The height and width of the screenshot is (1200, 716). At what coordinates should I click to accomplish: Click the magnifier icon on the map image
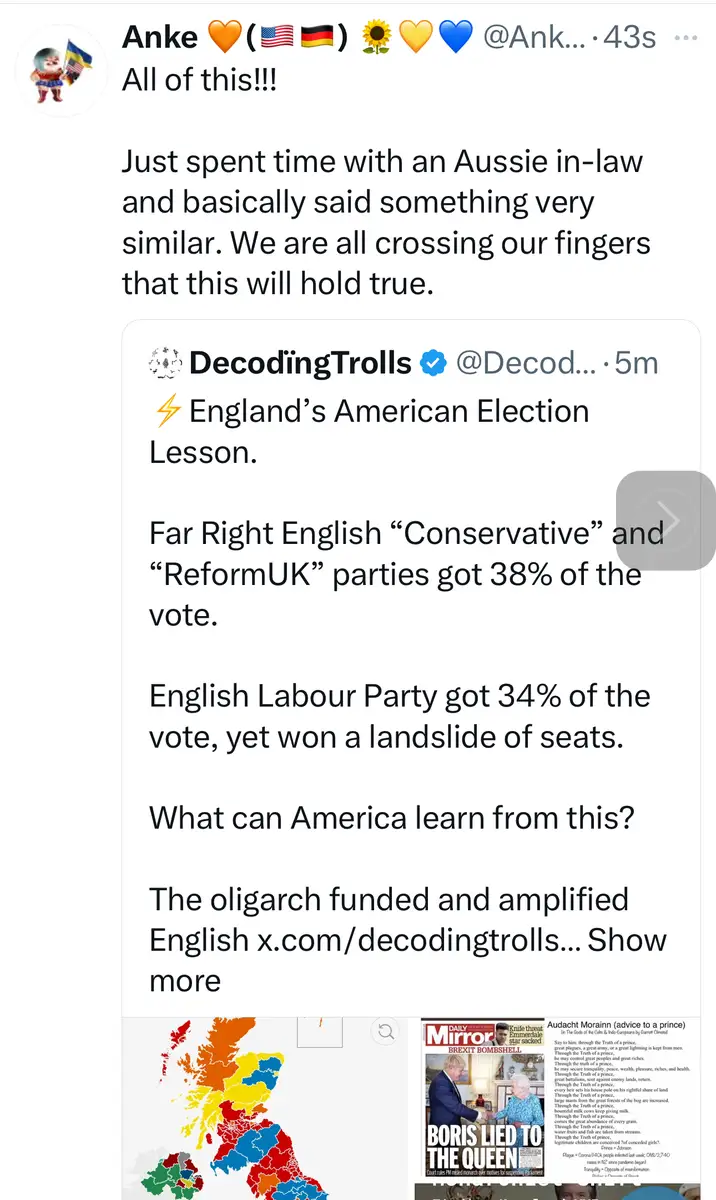pos(384,1032)
